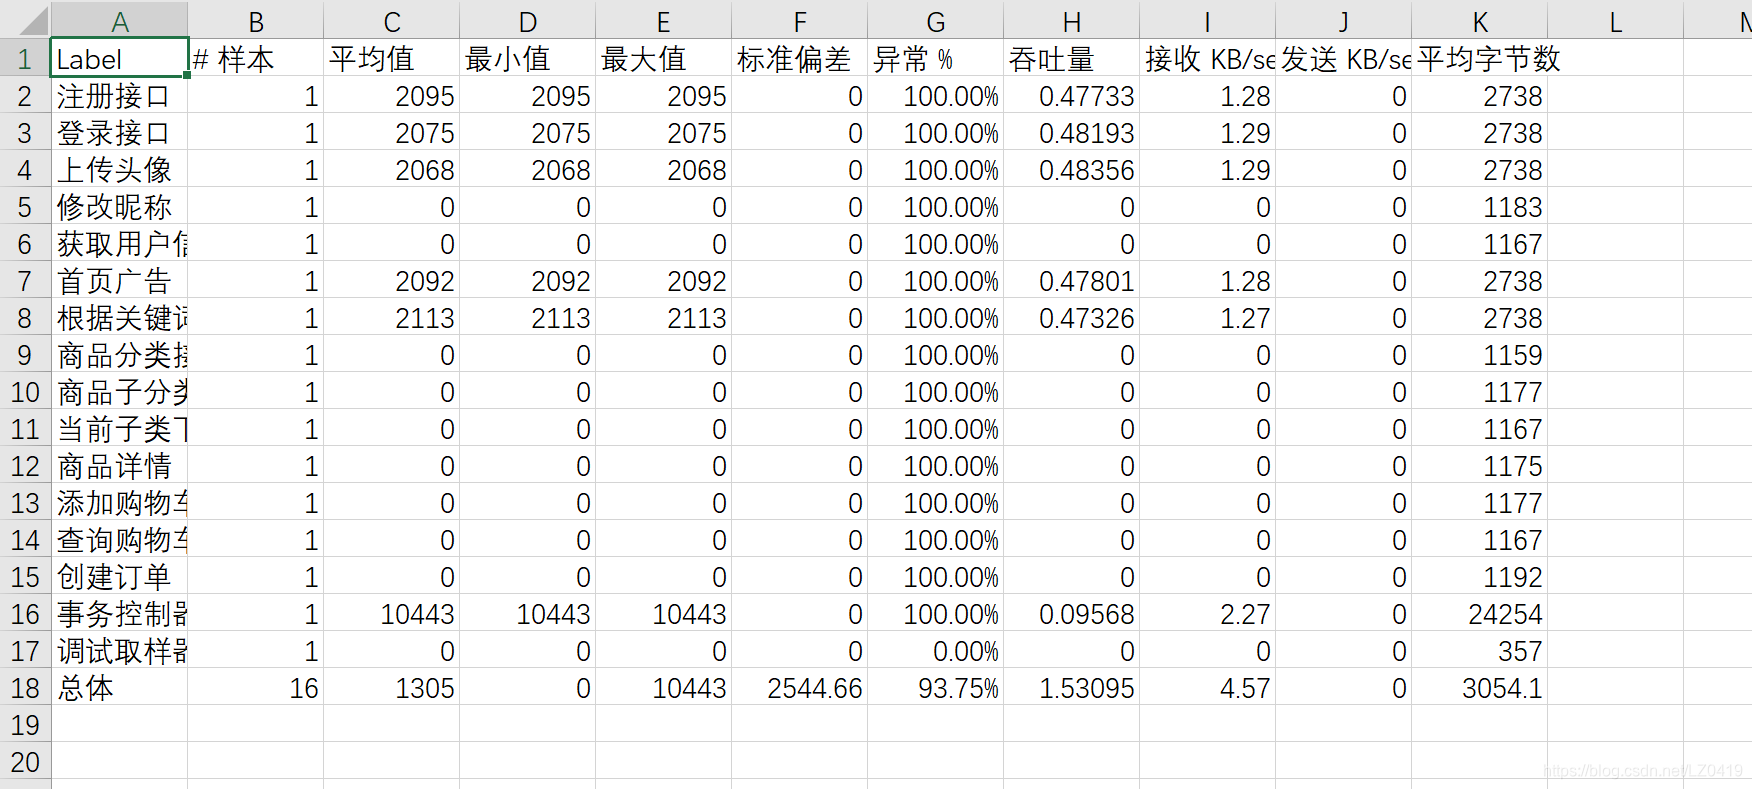The width and height of the screenshot is (1752, 789).
Task: Click throughput value 0.09568
Action: (1071, 614)
